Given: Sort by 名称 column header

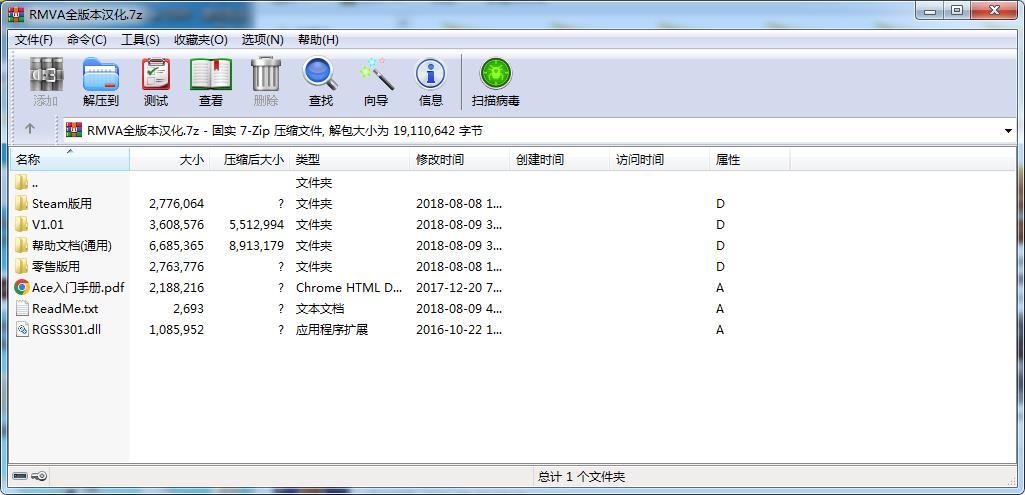Looking at the screenshot, I should coord(69,160).
